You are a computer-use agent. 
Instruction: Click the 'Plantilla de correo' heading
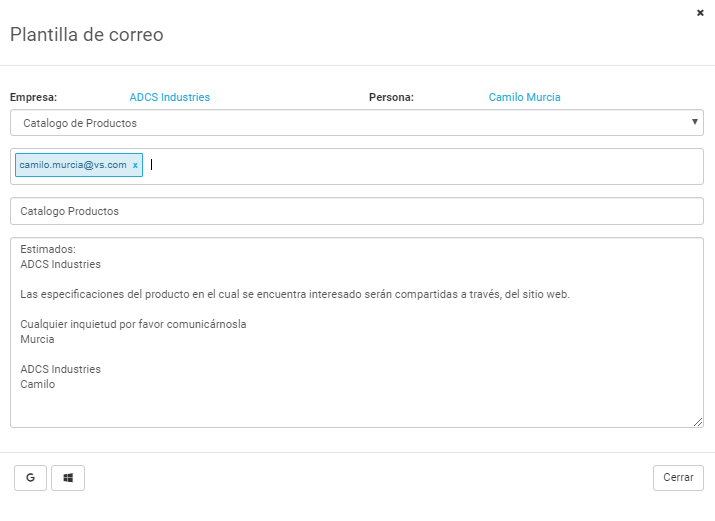pos(87,35)
